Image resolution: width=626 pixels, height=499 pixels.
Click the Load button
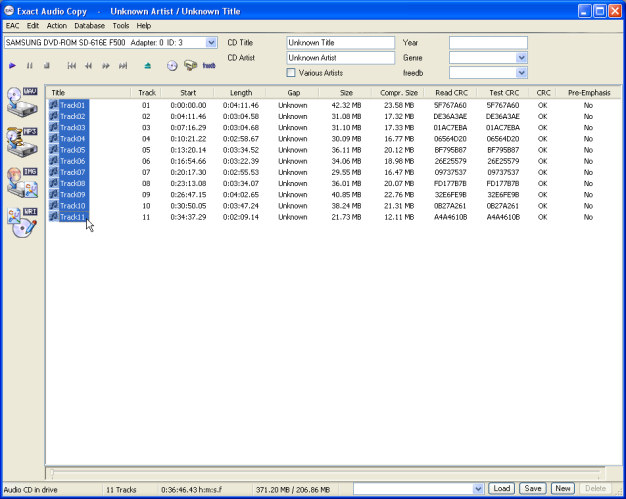click(502, 488)
